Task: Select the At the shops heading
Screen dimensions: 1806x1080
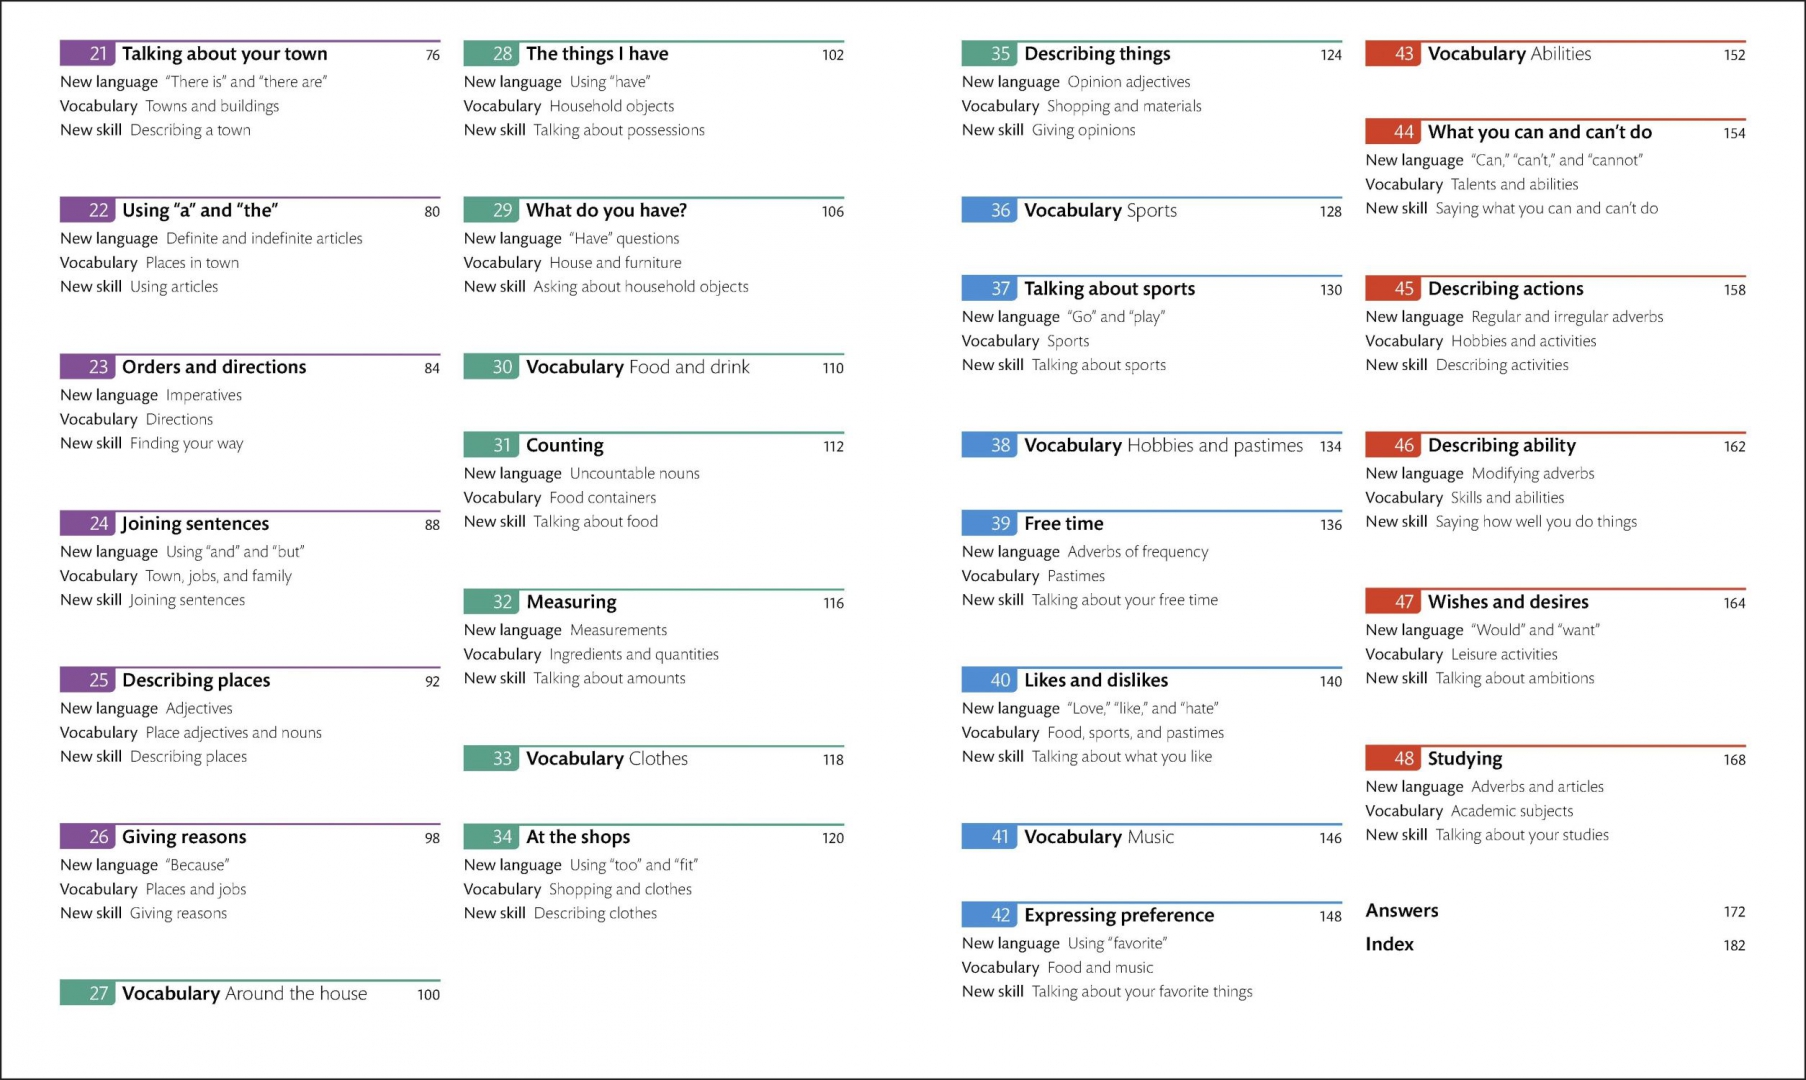Action: (578, 837)
